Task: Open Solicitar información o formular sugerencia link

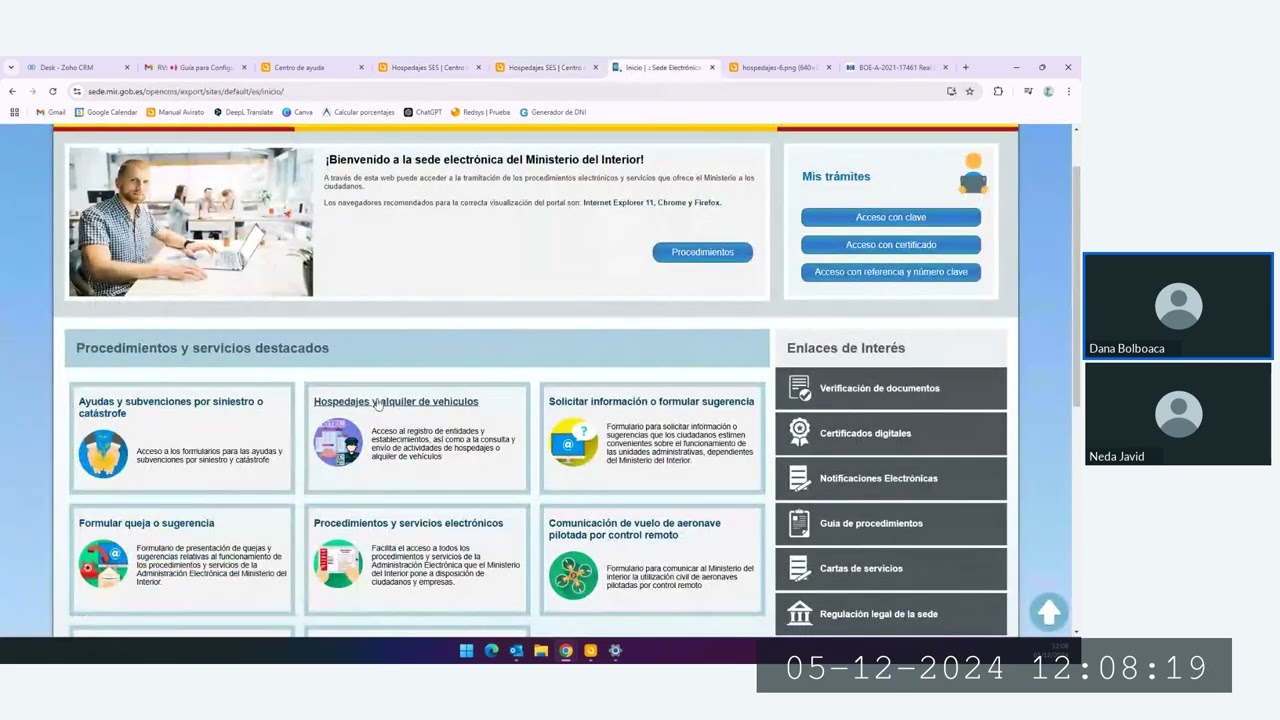Action: [x=651, y=401]
